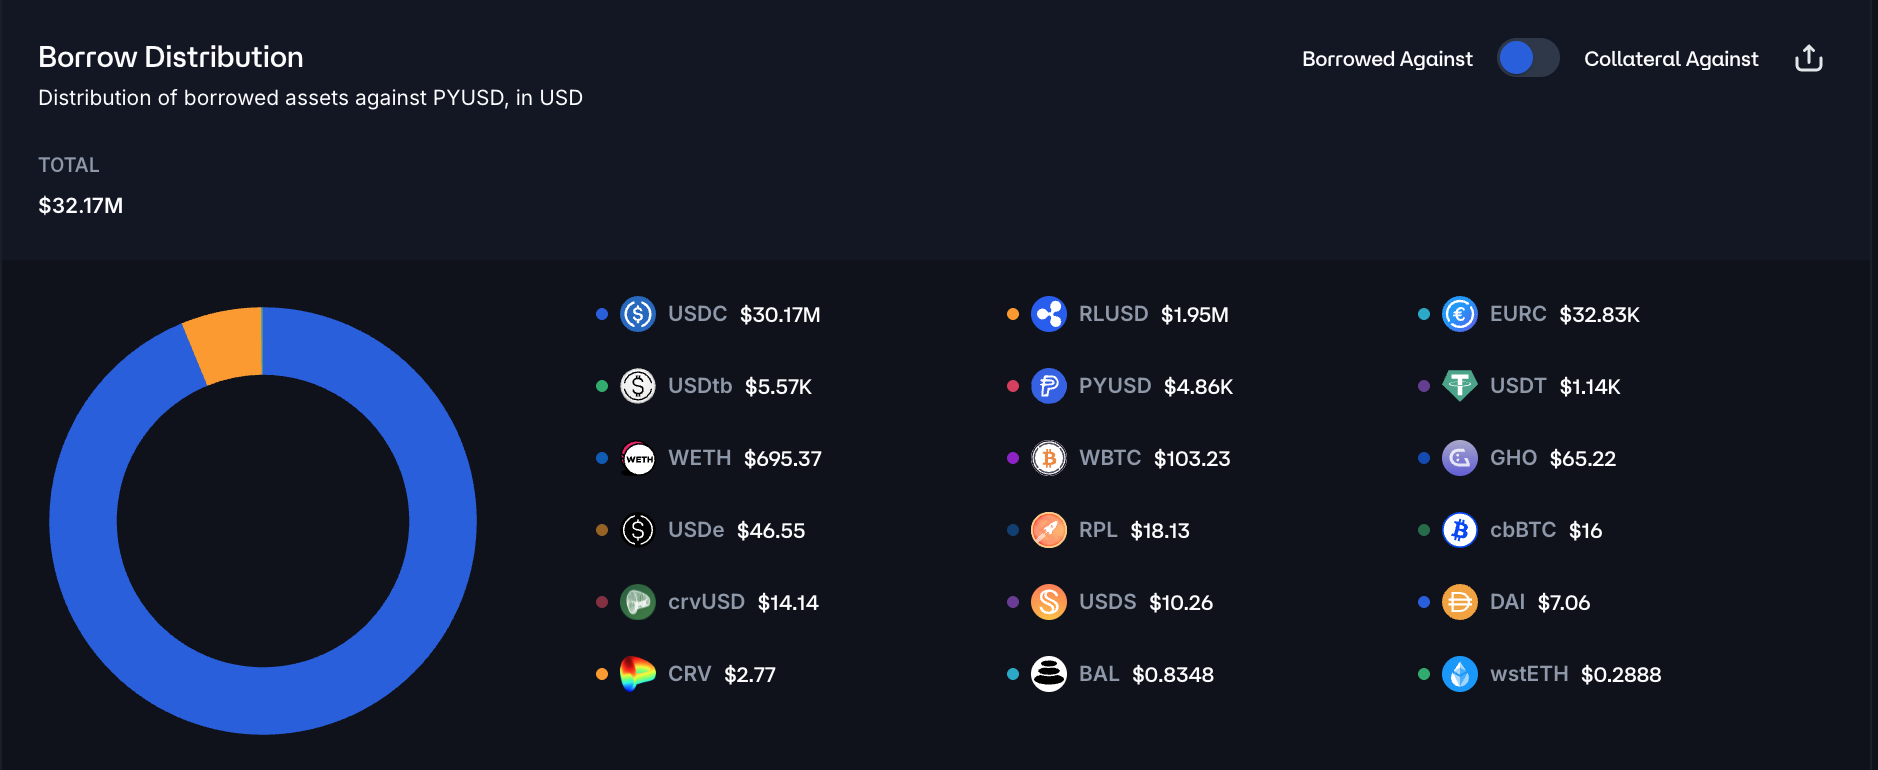This screenshot has width=1878, height=770.
Task: Select the Collateral Against label
Action: click(1670, 59)
